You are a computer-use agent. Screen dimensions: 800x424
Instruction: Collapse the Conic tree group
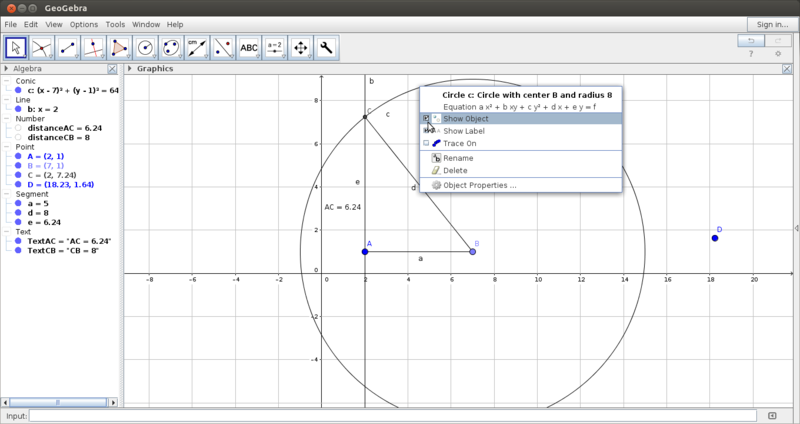click(x=7, y=81)
